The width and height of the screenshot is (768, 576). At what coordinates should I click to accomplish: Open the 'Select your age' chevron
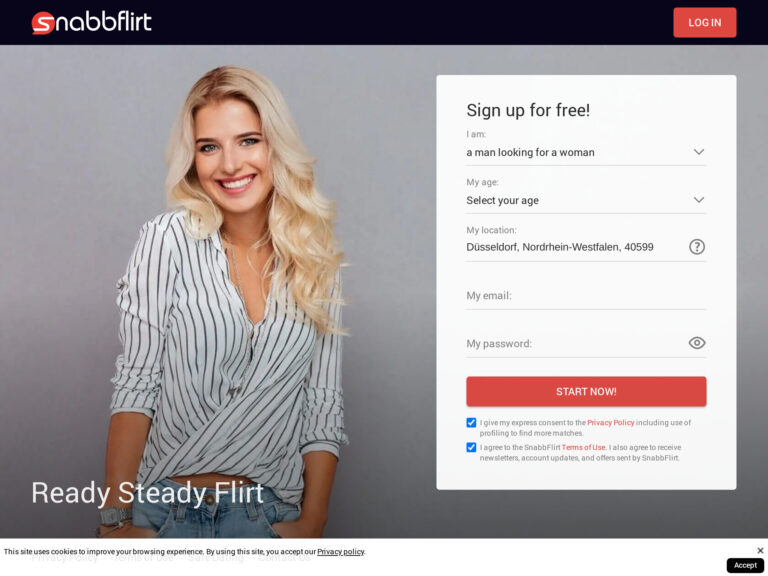[x=698, y=200]
